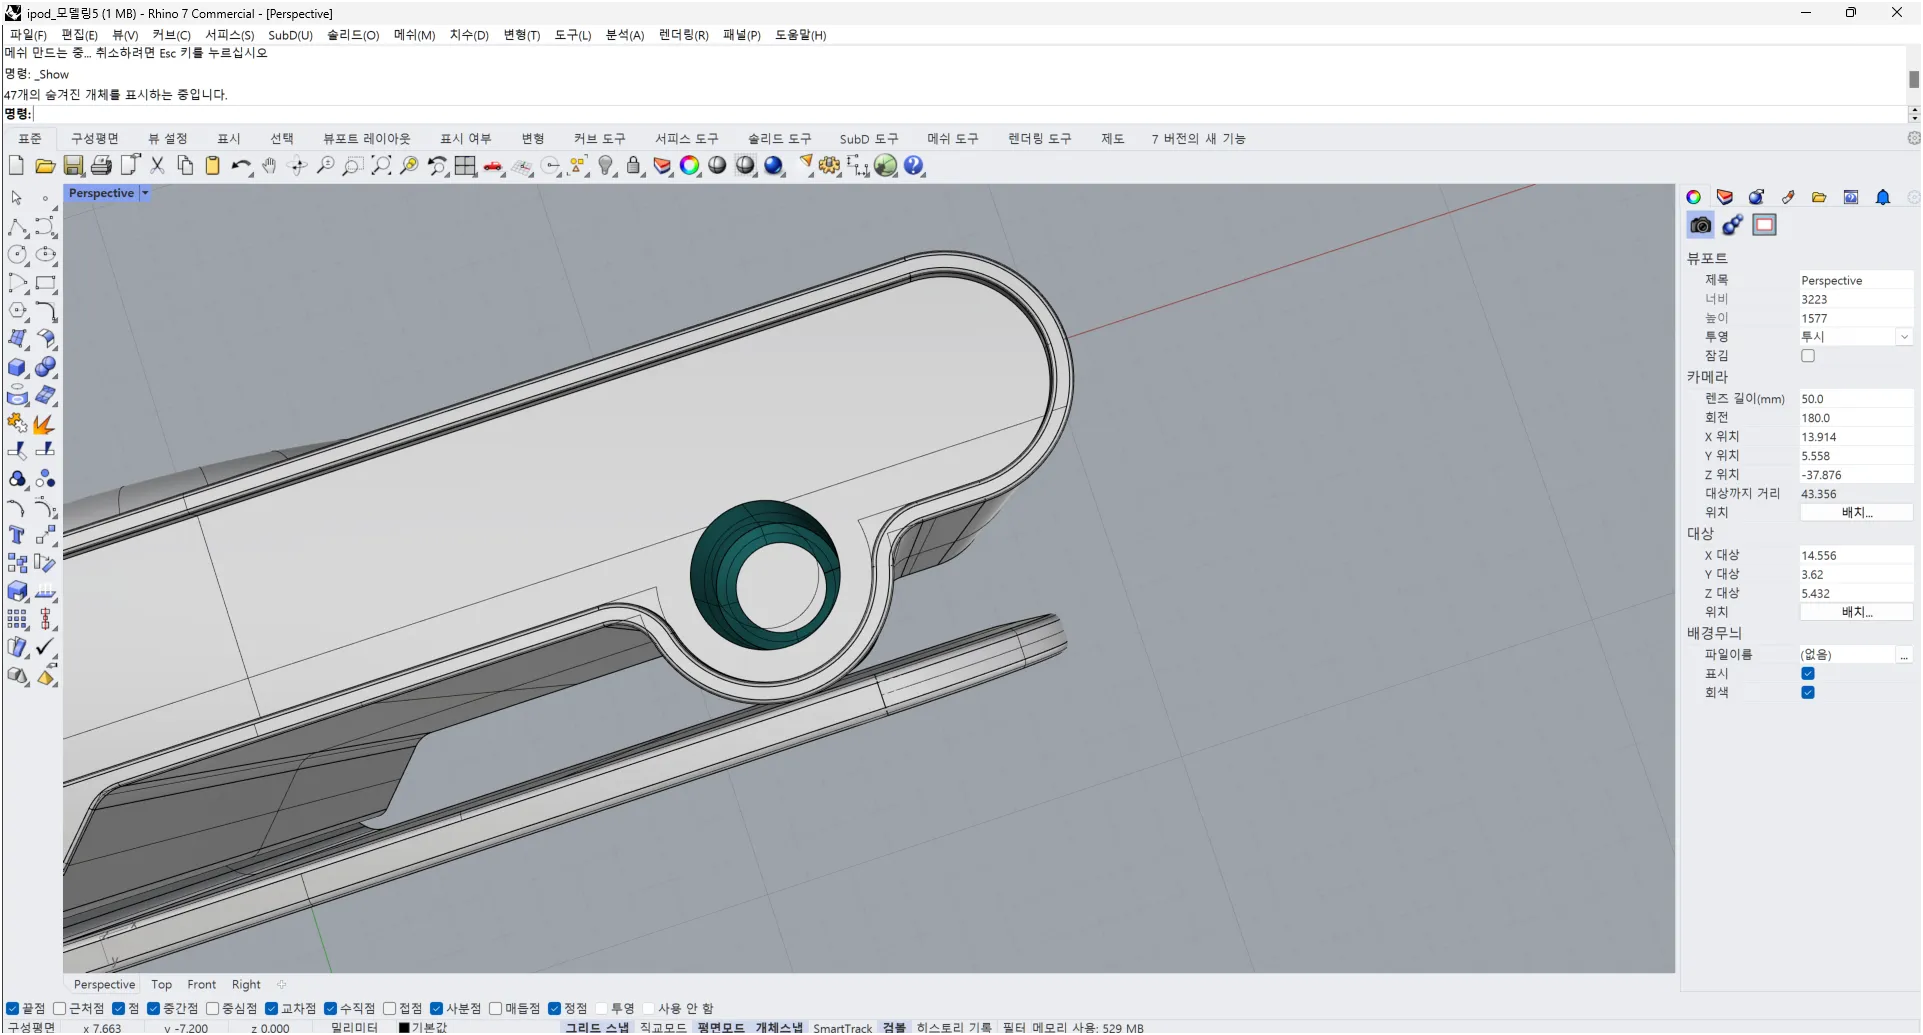Toggle the 교차점 osnap checkbox
Screen dimensions: 1923x1035
[x=271, y=1009]
